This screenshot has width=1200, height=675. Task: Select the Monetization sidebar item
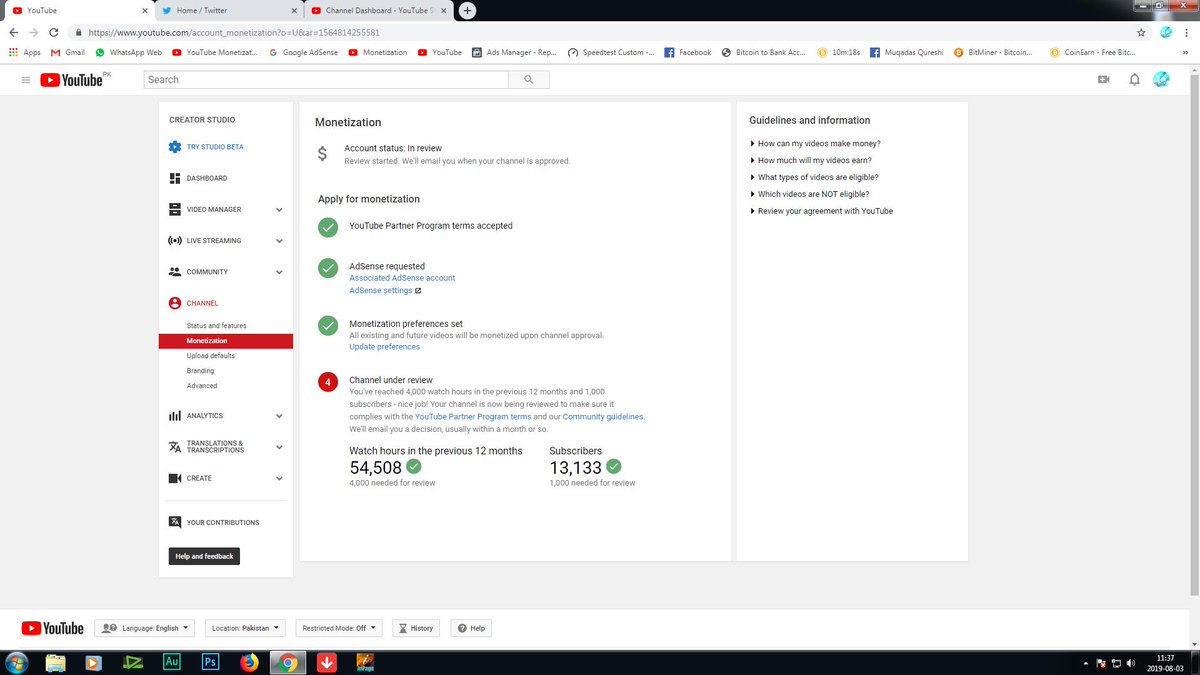tap(226, 341)
